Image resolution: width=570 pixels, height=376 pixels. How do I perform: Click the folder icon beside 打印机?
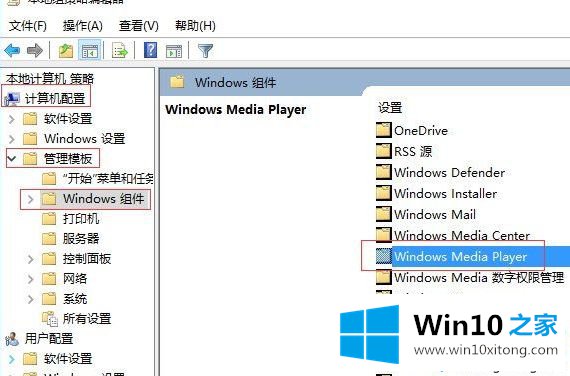coord(49,219)
